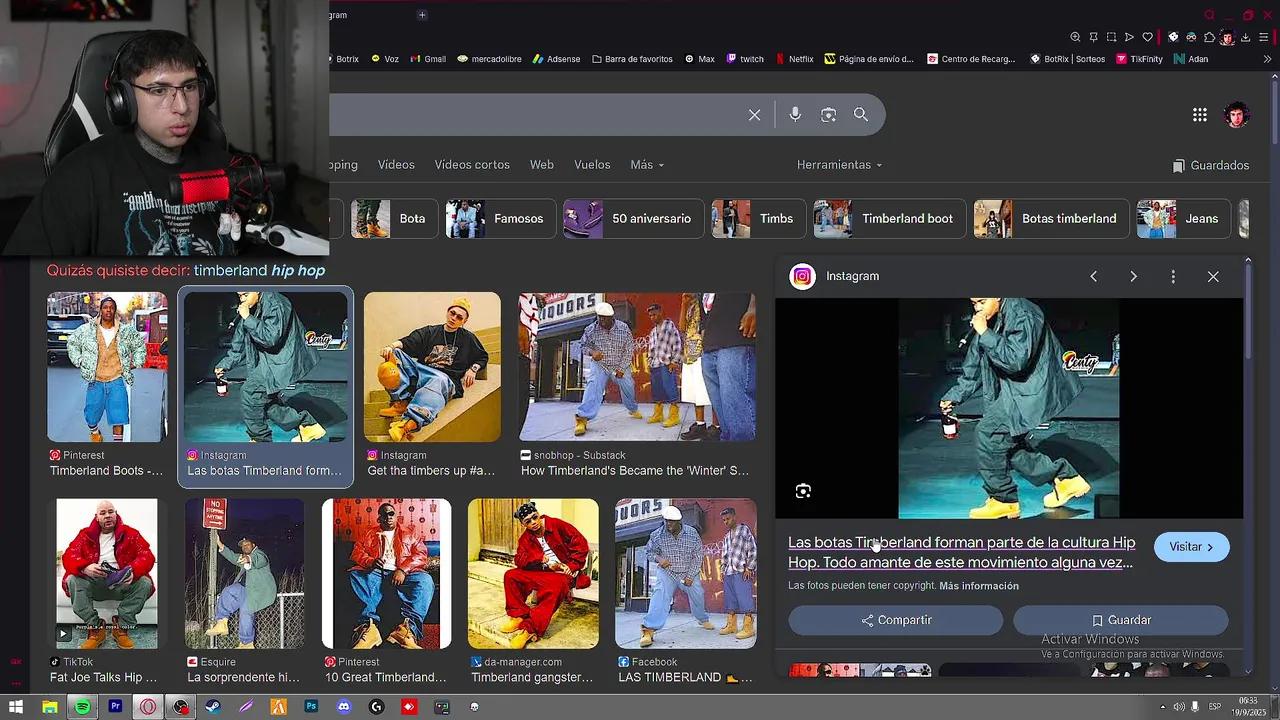1280x720 pixels.
Task: Filter images by the Jeans chip
Action: [x=1183, y=219]
